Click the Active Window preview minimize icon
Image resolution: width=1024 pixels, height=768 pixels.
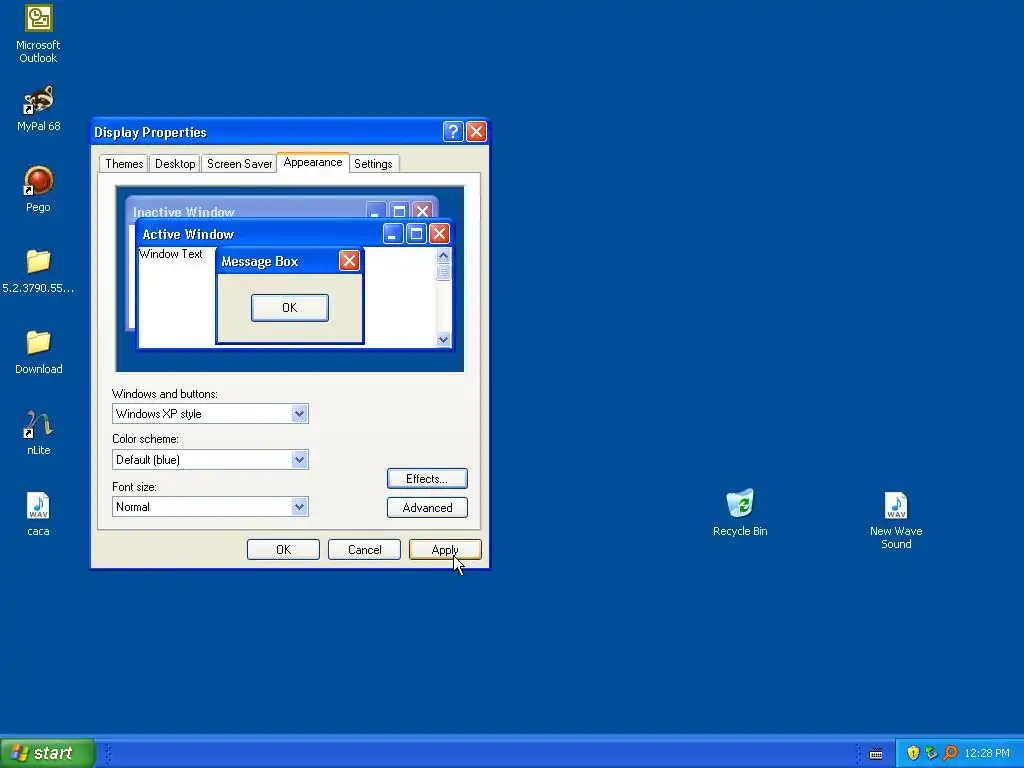click(392, 234)
